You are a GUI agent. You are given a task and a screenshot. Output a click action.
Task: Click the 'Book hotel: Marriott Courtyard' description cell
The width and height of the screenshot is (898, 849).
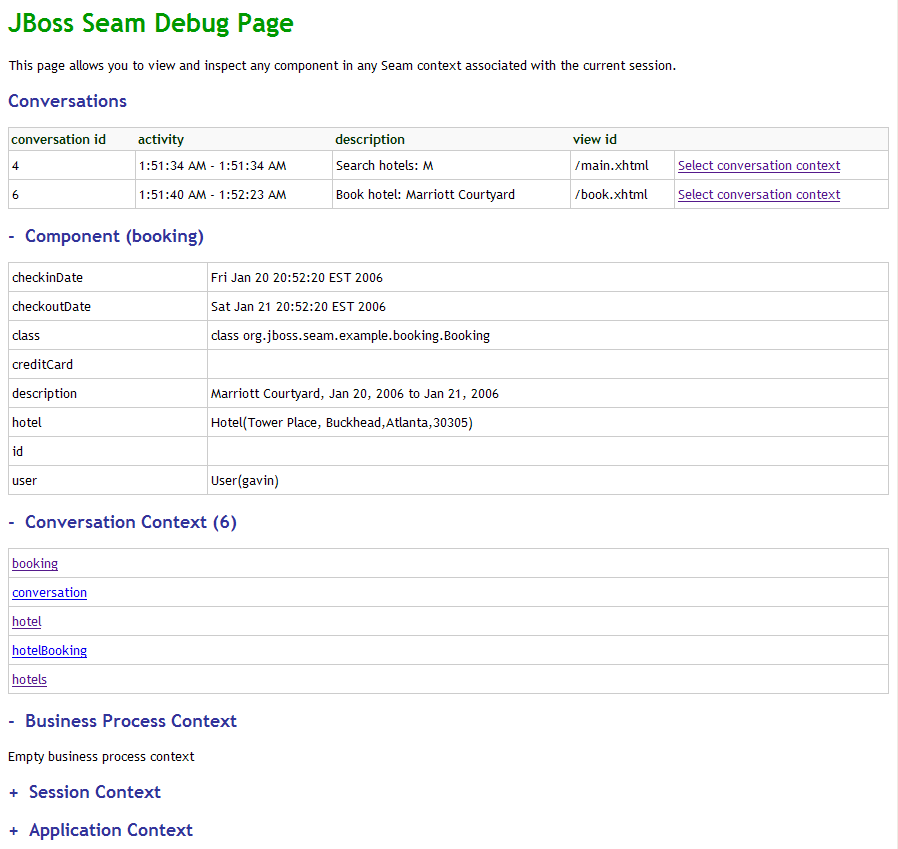[425, 195]
